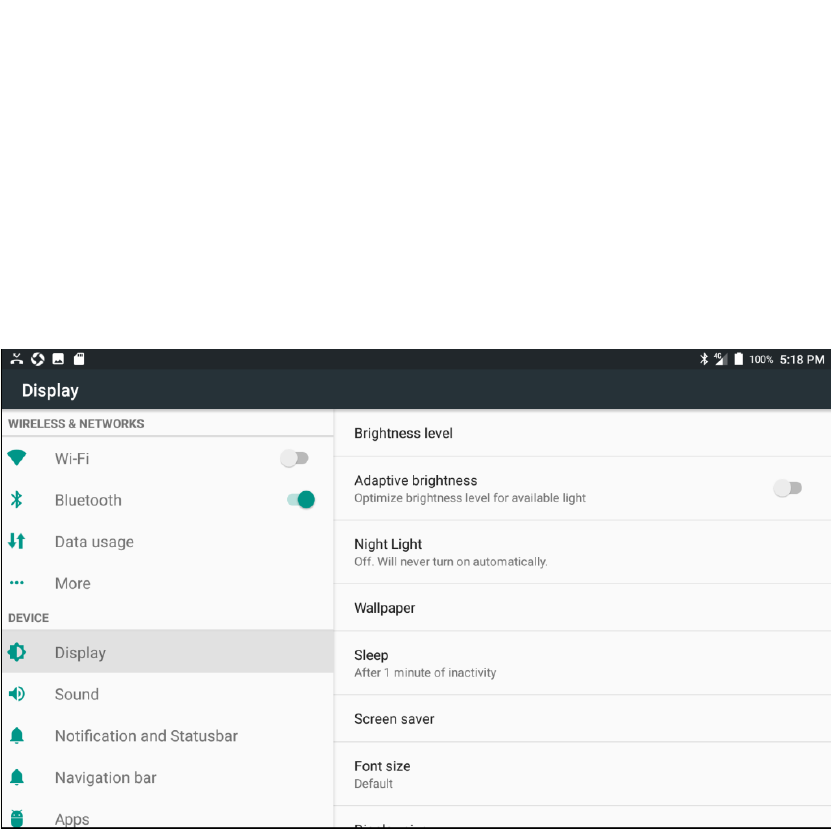831x829 pixels.
Task: Select Display in the Device section
Action: (167, 652)
